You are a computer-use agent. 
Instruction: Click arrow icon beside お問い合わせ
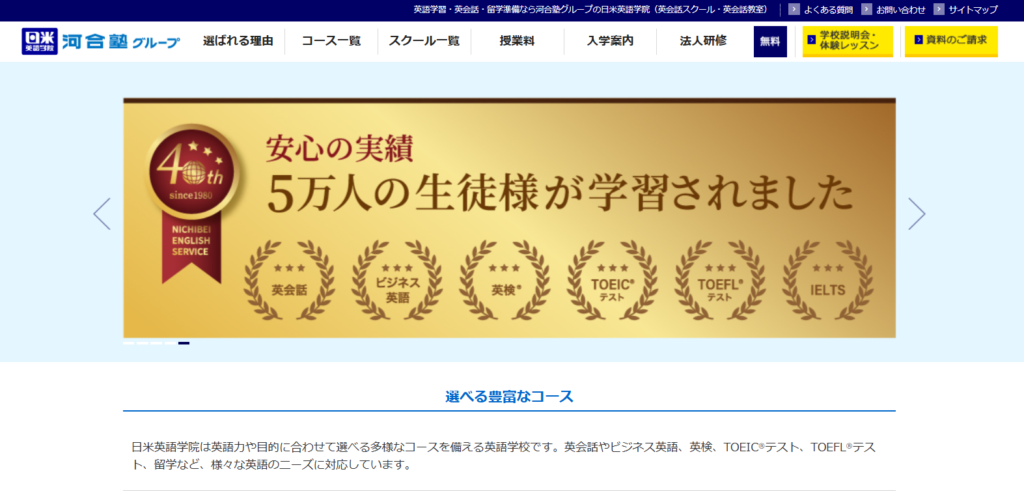pos(867,10)
